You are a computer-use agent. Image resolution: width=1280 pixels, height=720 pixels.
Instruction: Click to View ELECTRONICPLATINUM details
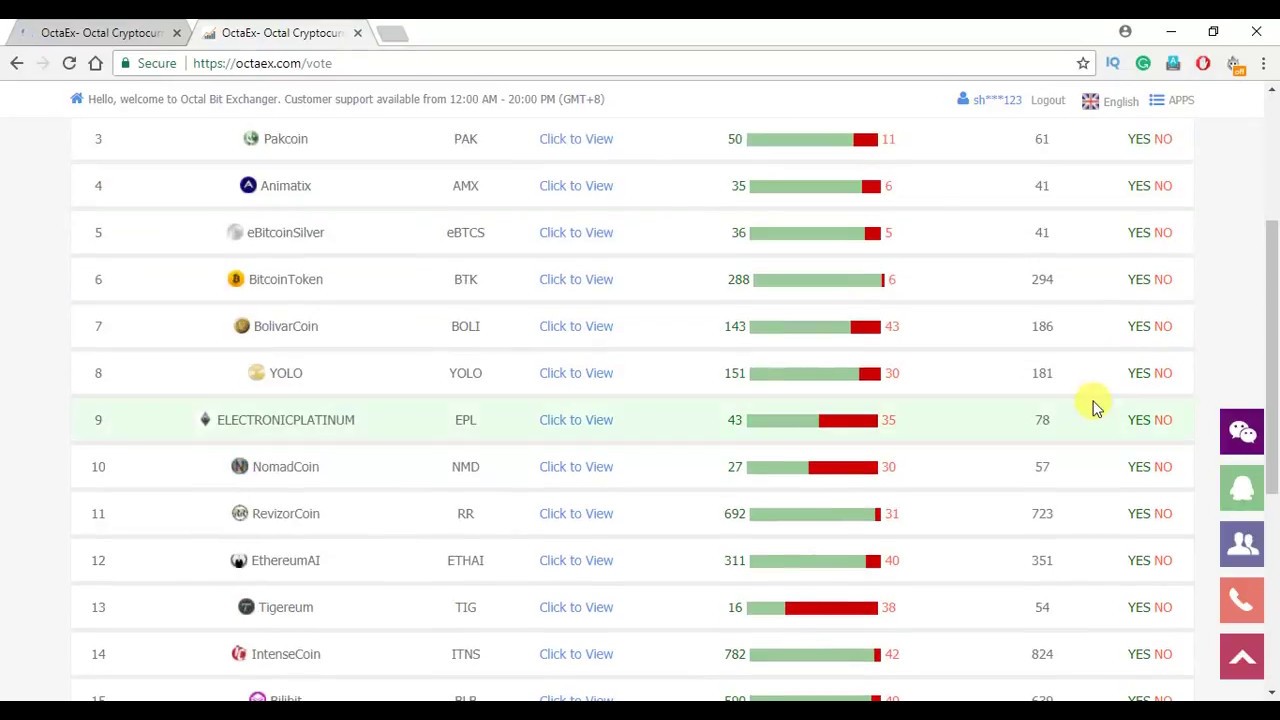[x=576, y=420]
